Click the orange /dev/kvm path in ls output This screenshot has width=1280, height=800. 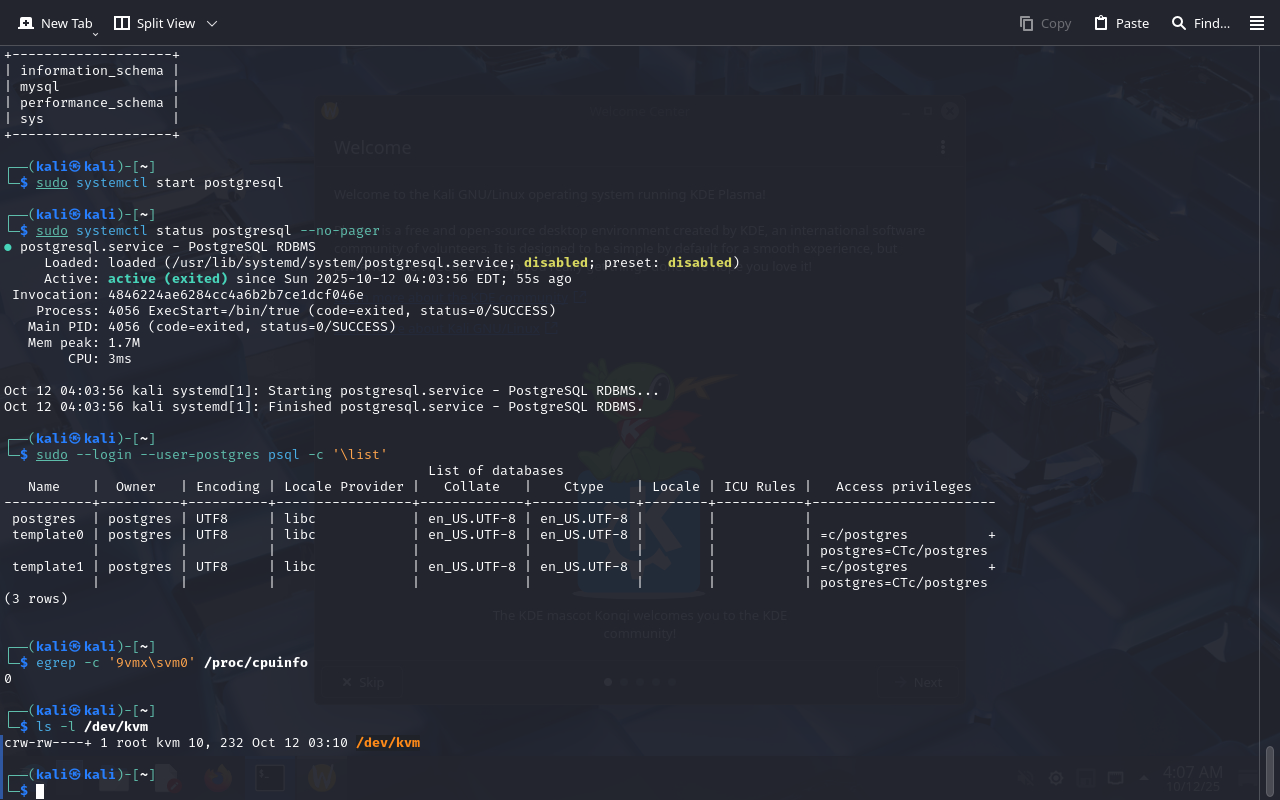[x=388, y=743]
